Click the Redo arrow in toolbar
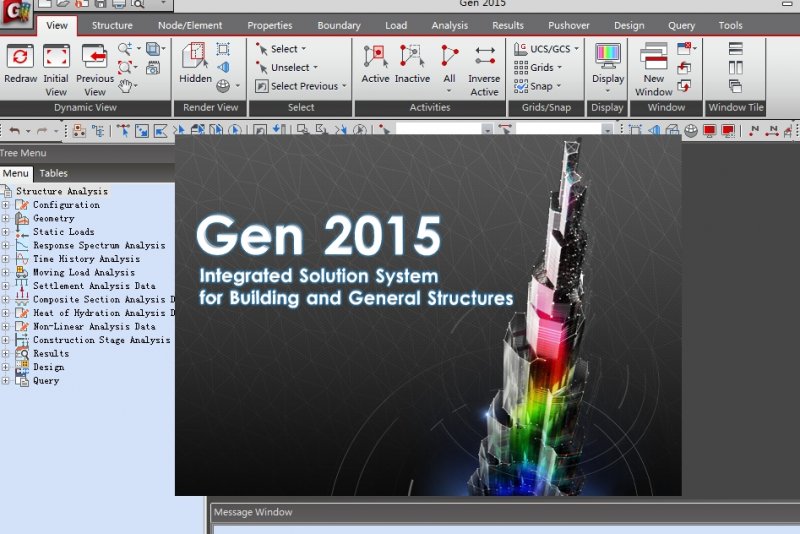The height and width of the screenshot is (534, 800). (x=42, y=131)
